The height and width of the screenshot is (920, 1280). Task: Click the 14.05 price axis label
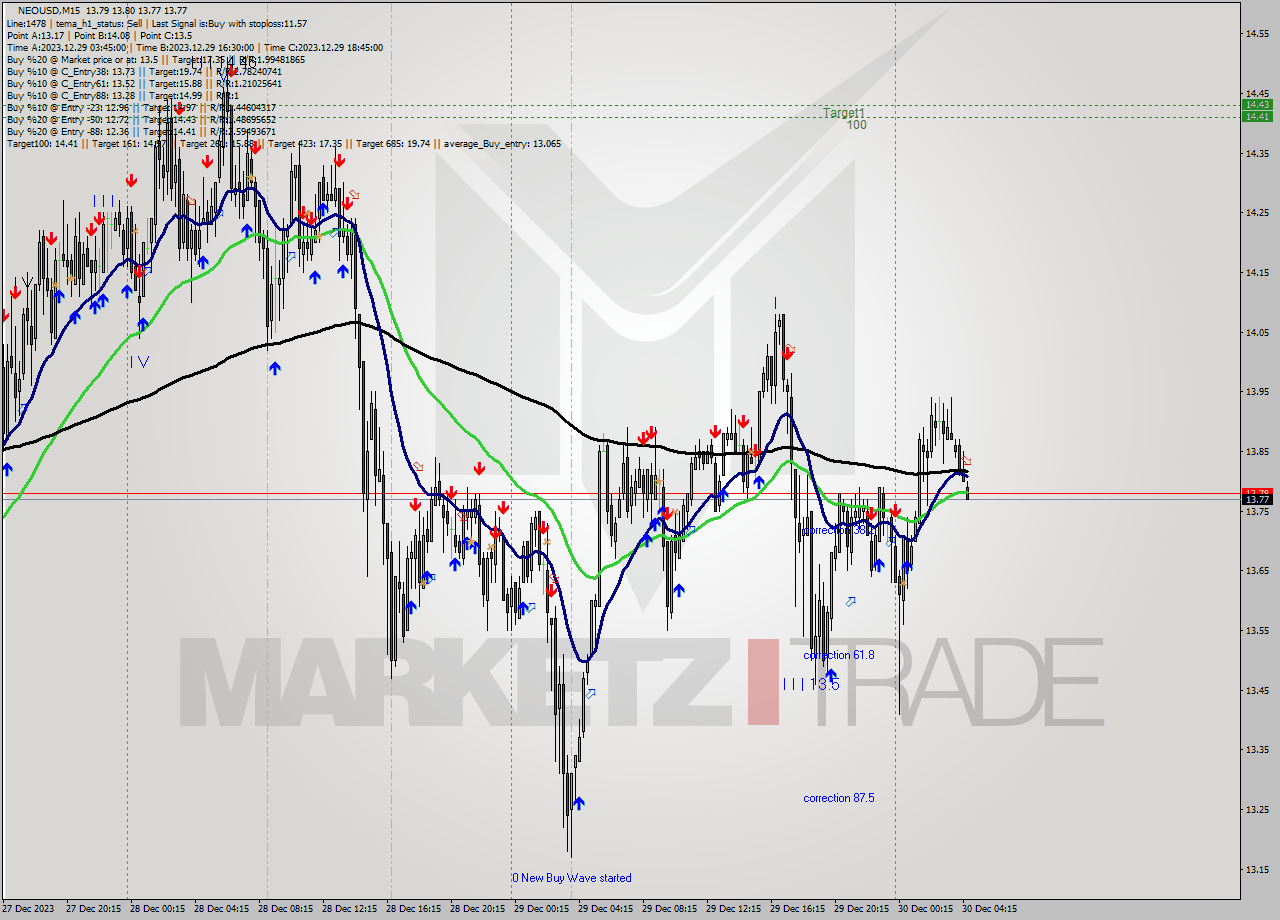coord(1257,332)
